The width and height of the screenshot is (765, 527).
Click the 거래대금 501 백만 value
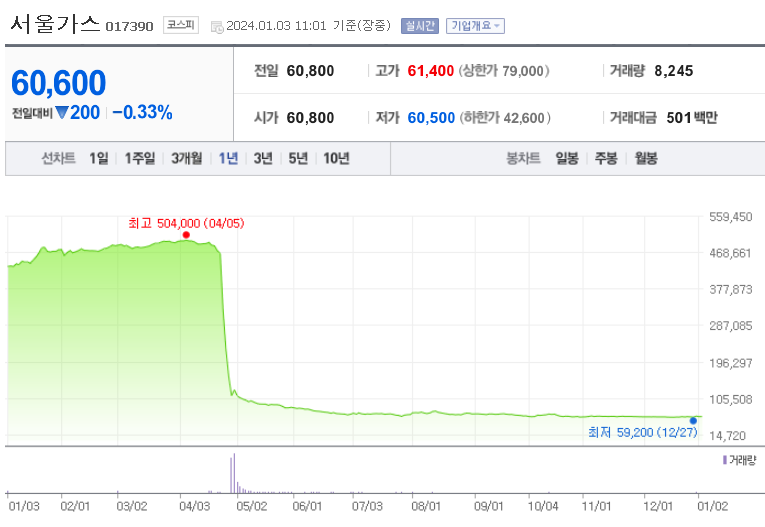coord(692,118)
